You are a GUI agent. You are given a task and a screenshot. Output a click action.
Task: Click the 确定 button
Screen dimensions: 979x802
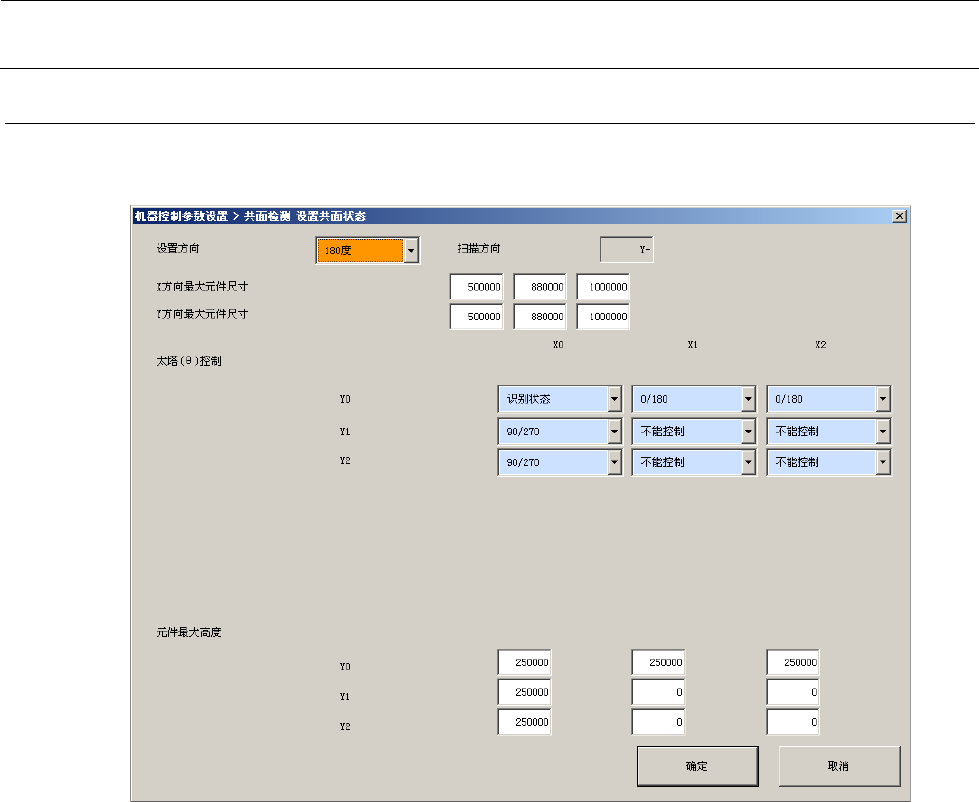click(697, 766)
